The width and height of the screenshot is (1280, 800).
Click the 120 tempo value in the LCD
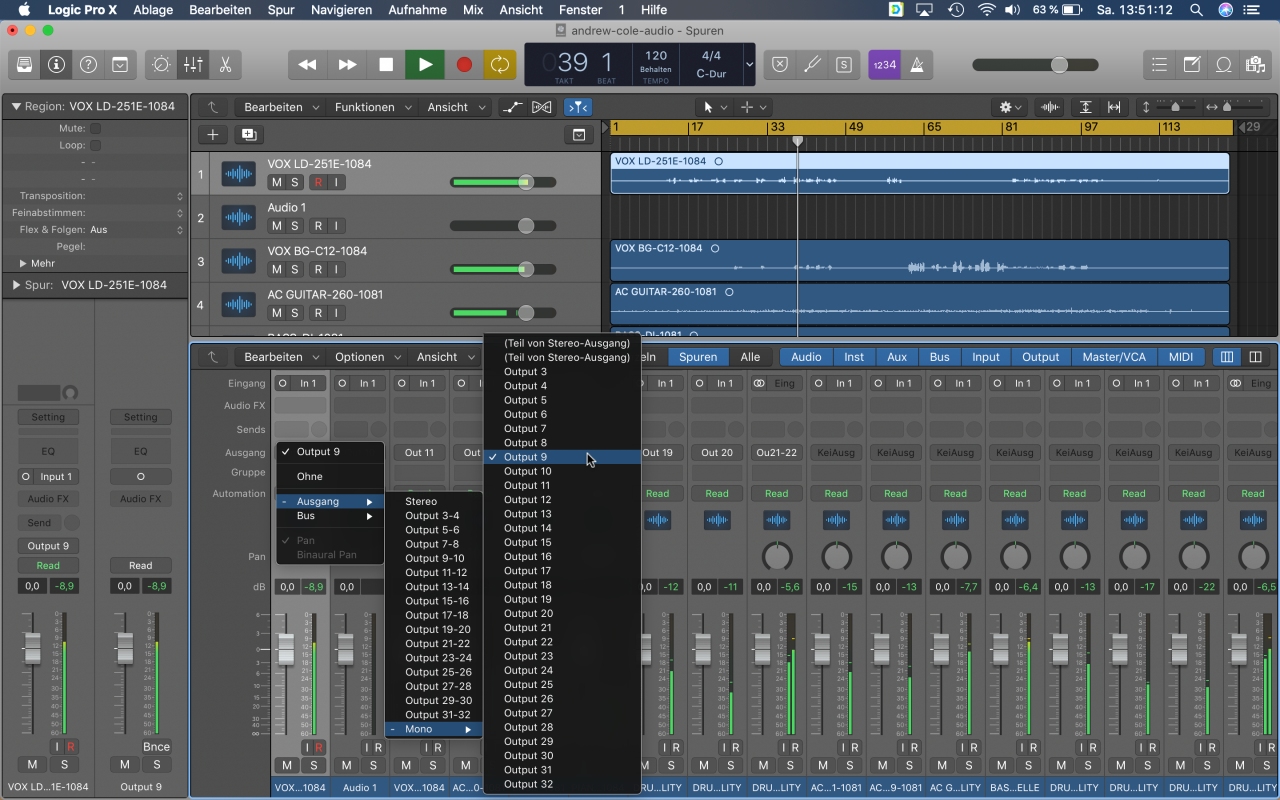[656, 56]
